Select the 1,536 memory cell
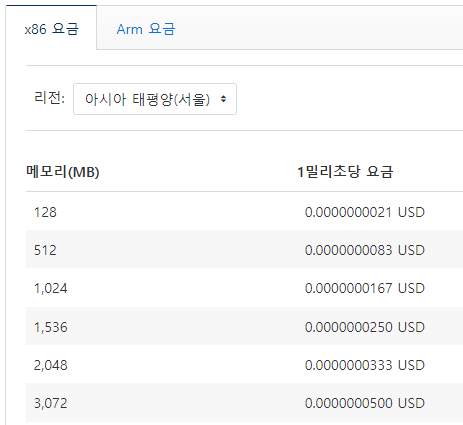Viewport: 463px width, 425px height. (x=51, y=327)
